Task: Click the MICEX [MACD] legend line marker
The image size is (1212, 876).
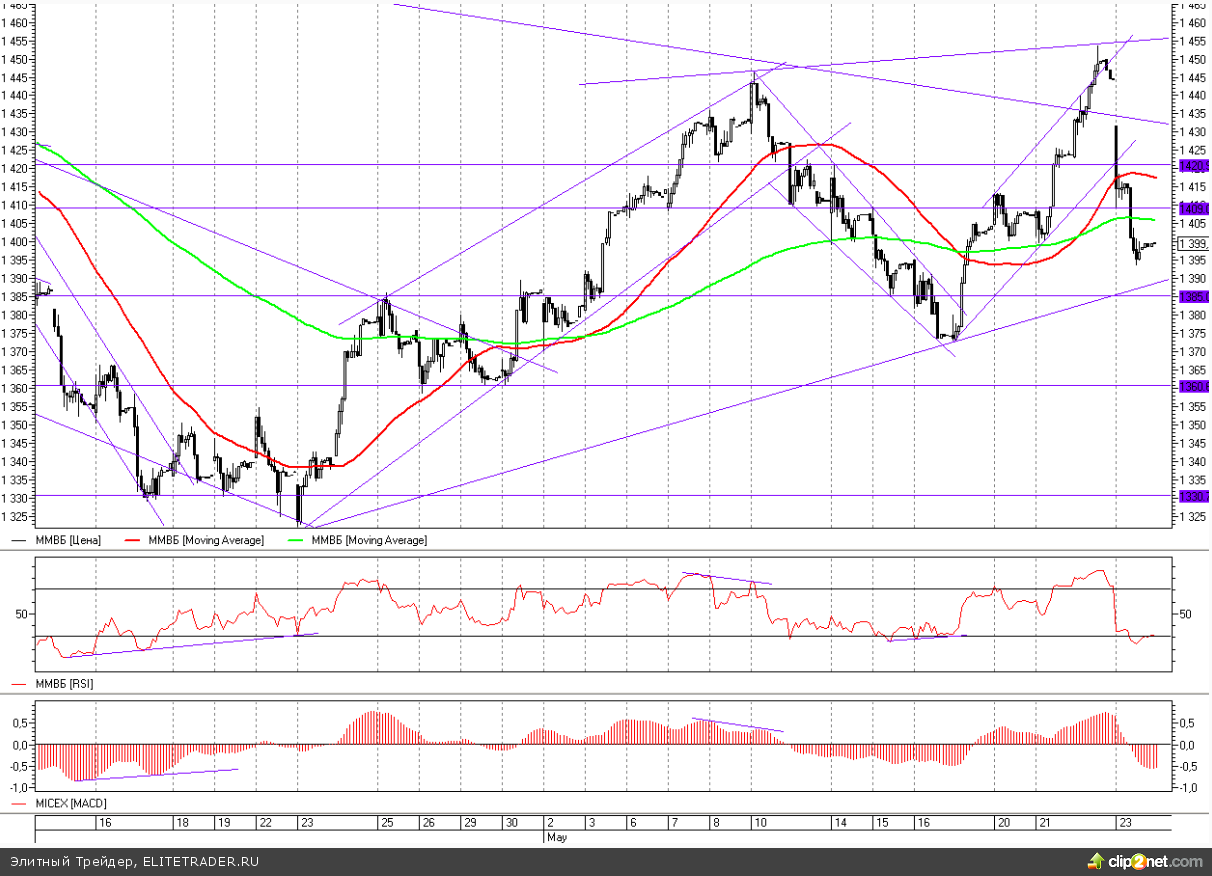Action: click(19, 804)
